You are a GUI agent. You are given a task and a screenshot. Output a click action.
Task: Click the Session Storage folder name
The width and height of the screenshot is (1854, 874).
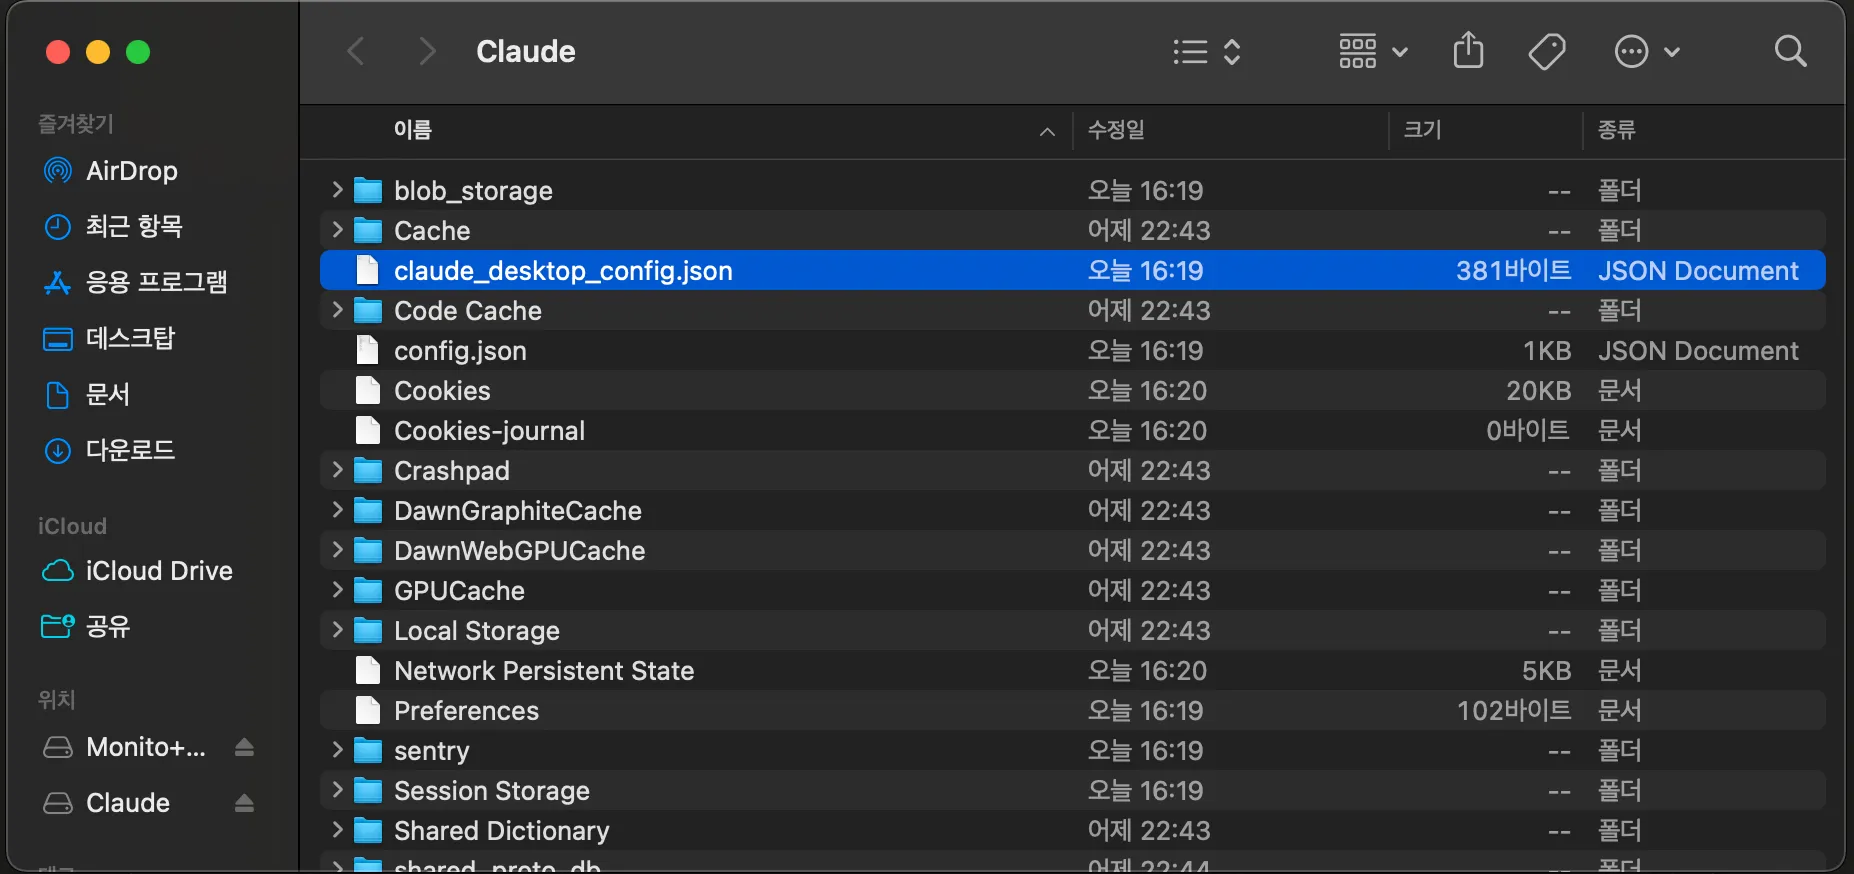click(x=492, y=791)
